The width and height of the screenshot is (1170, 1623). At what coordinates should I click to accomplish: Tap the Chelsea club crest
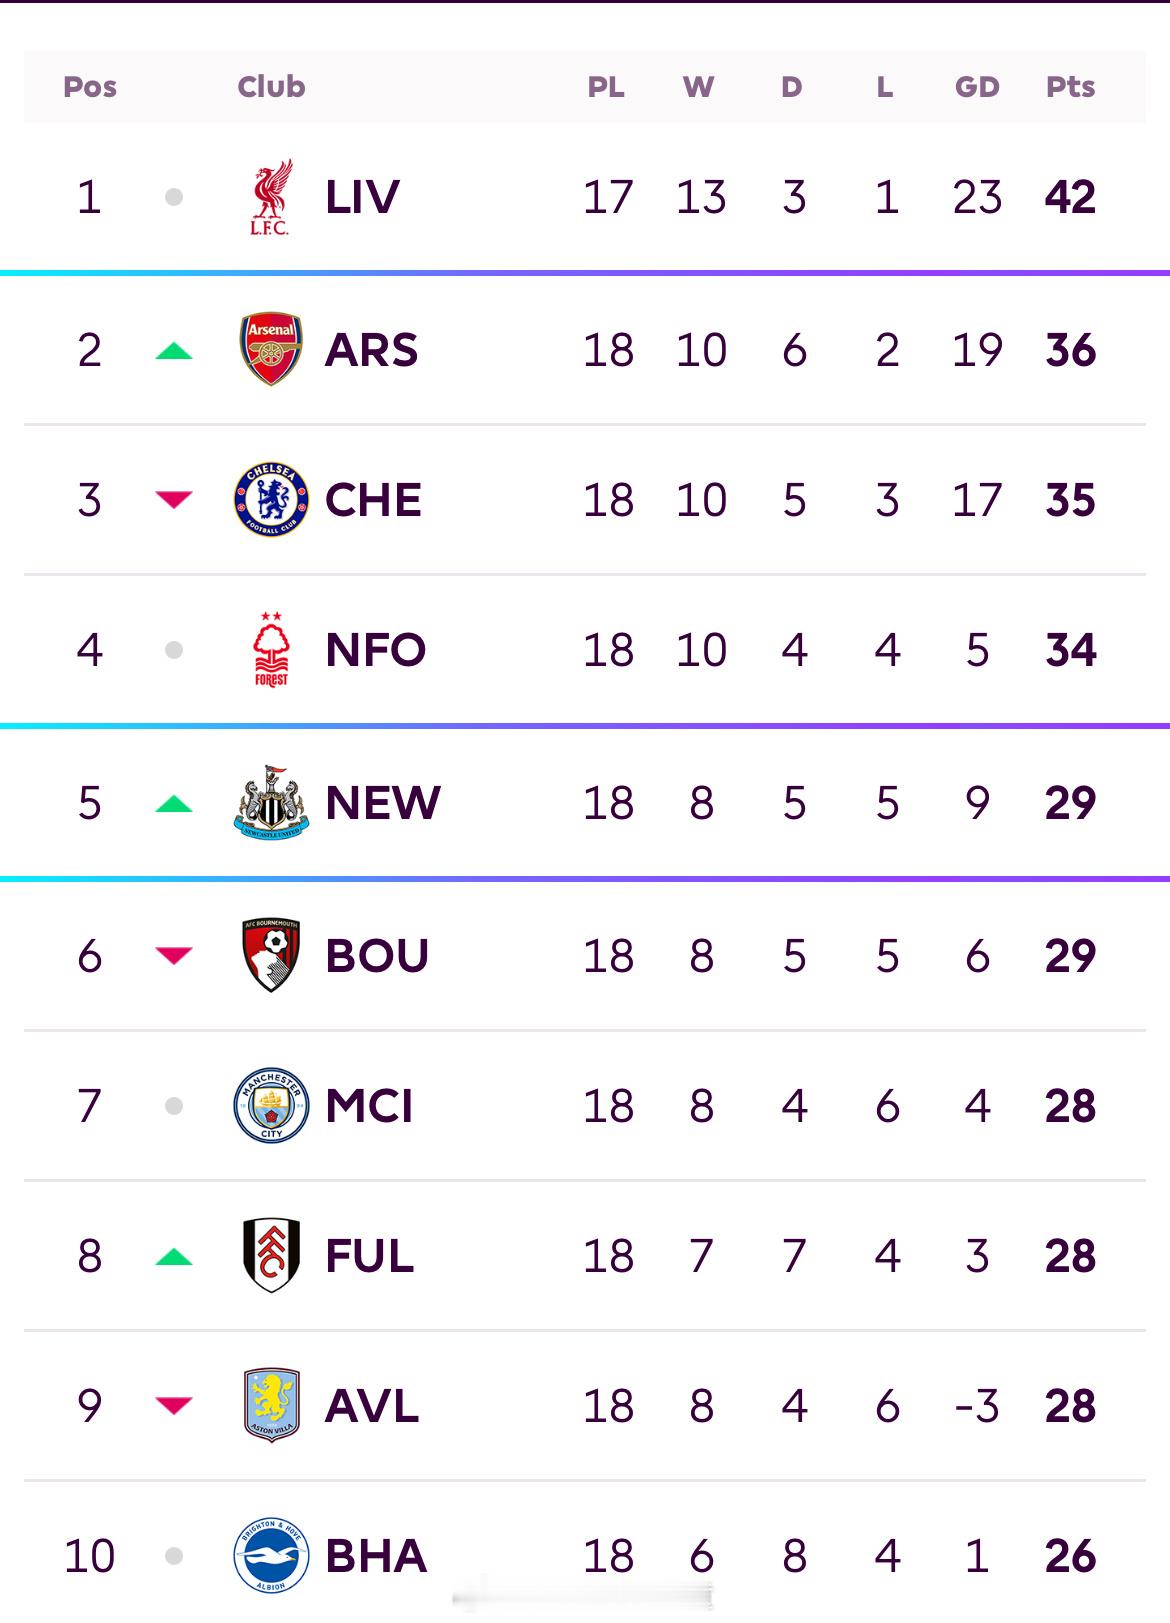click(x=271, y=499)
